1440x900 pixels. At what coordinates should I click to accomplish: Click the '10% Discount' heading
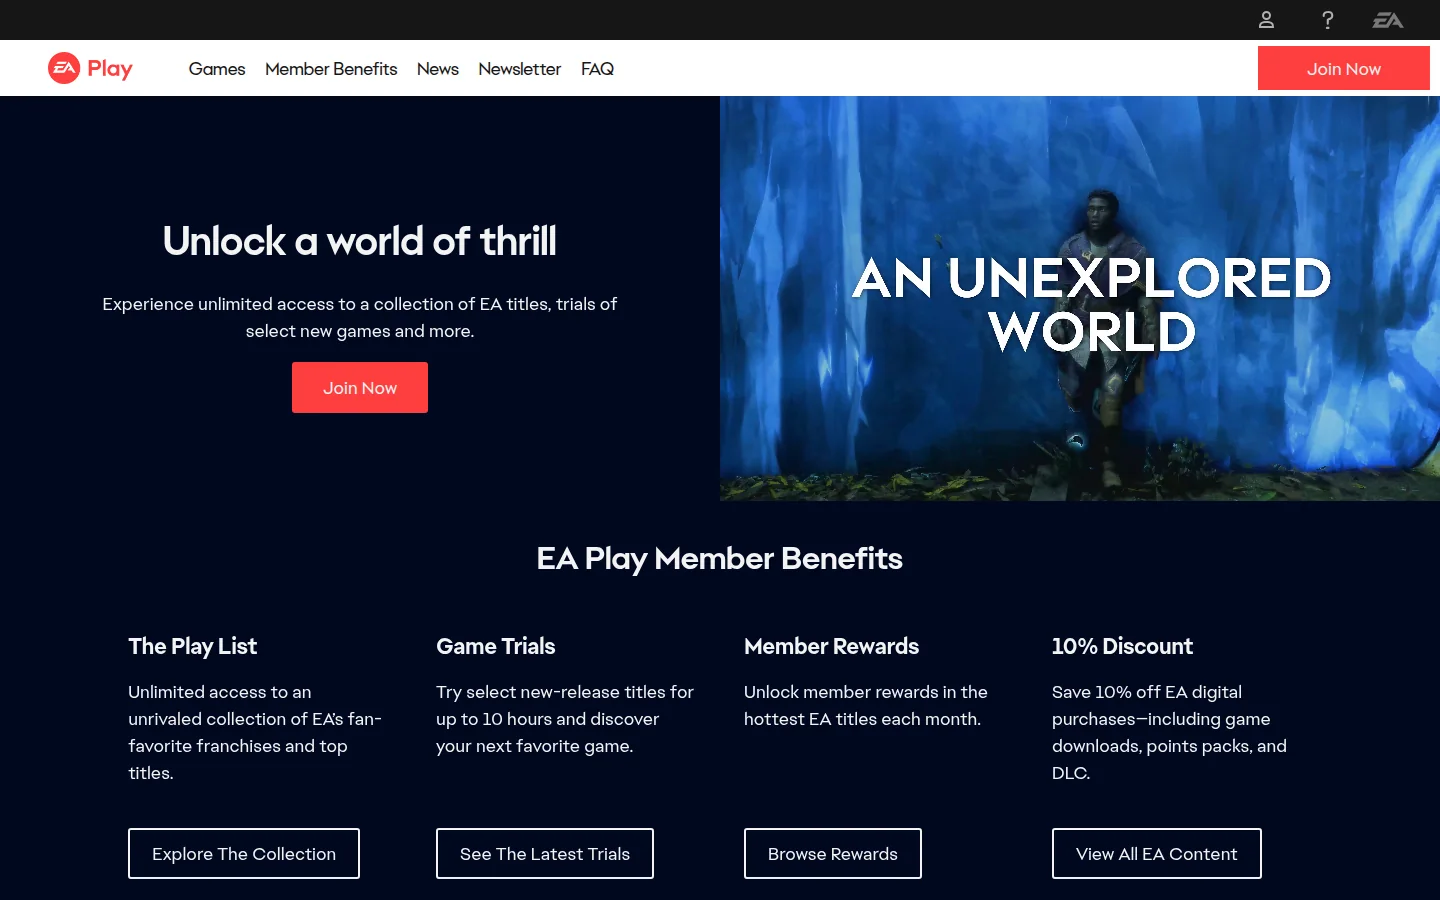[x=1122, y=646]
